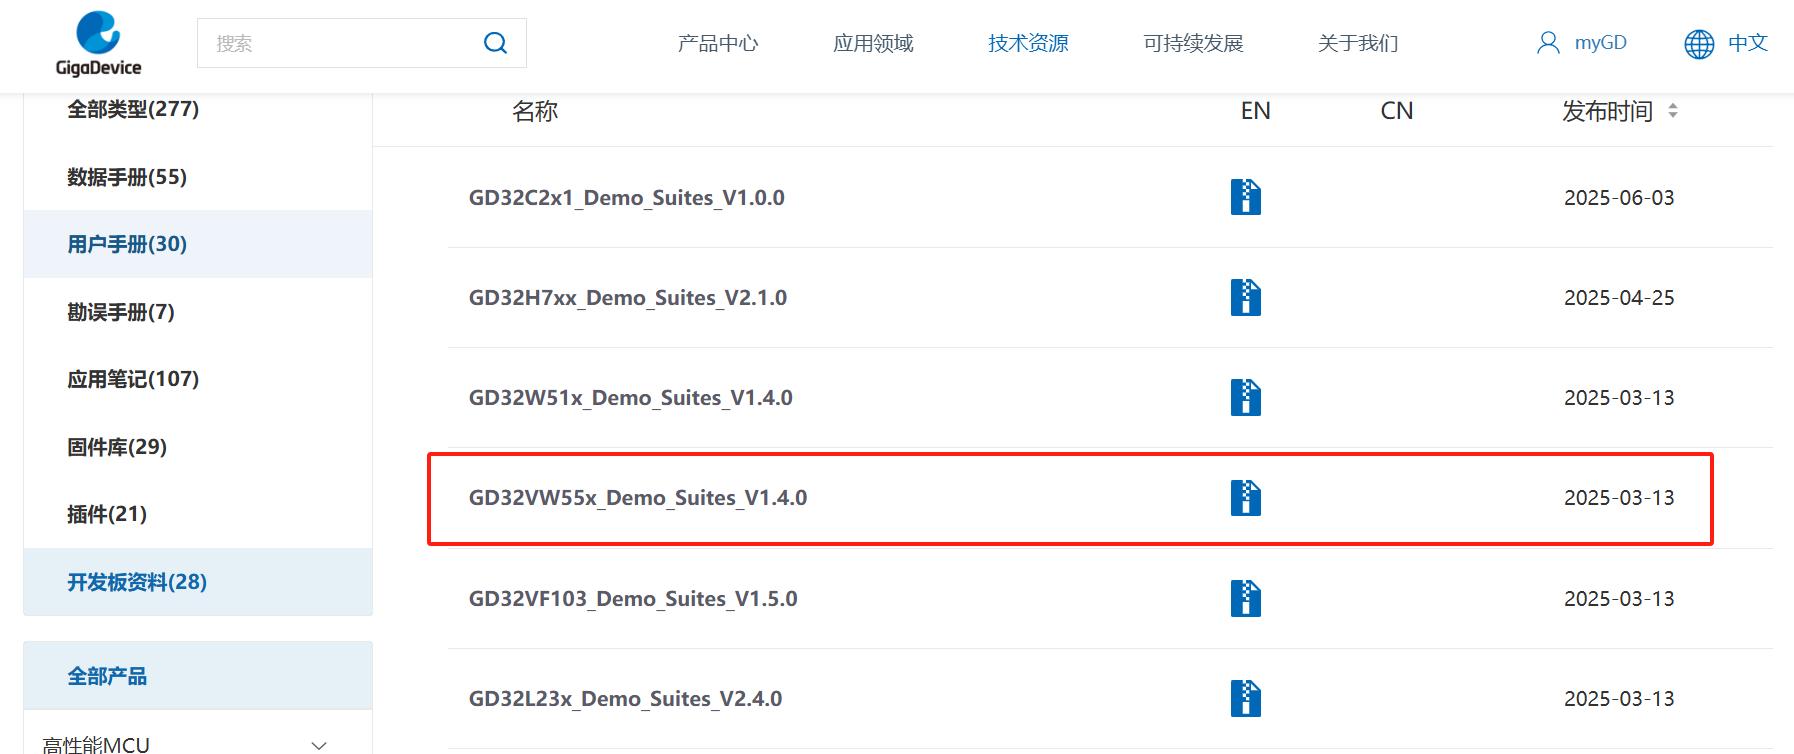1794x754 pixels.
Task: Click the CN column header
Action: click(1397, 111)
